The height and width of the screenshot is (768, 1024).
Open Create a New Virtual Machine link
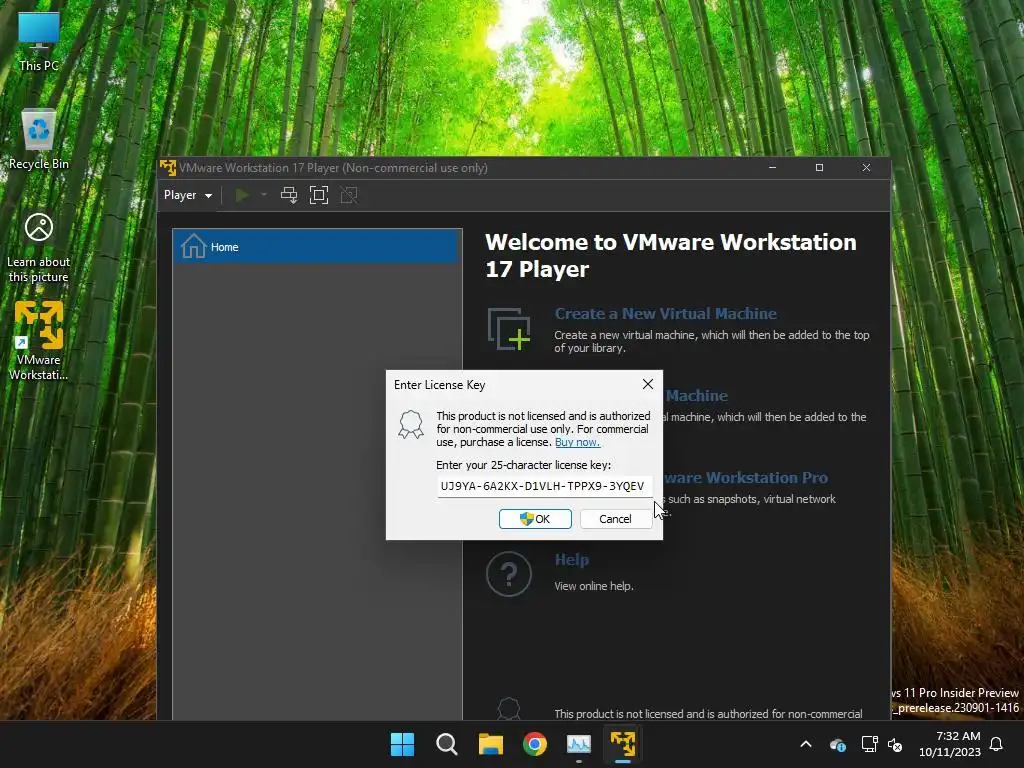(665, 313)
